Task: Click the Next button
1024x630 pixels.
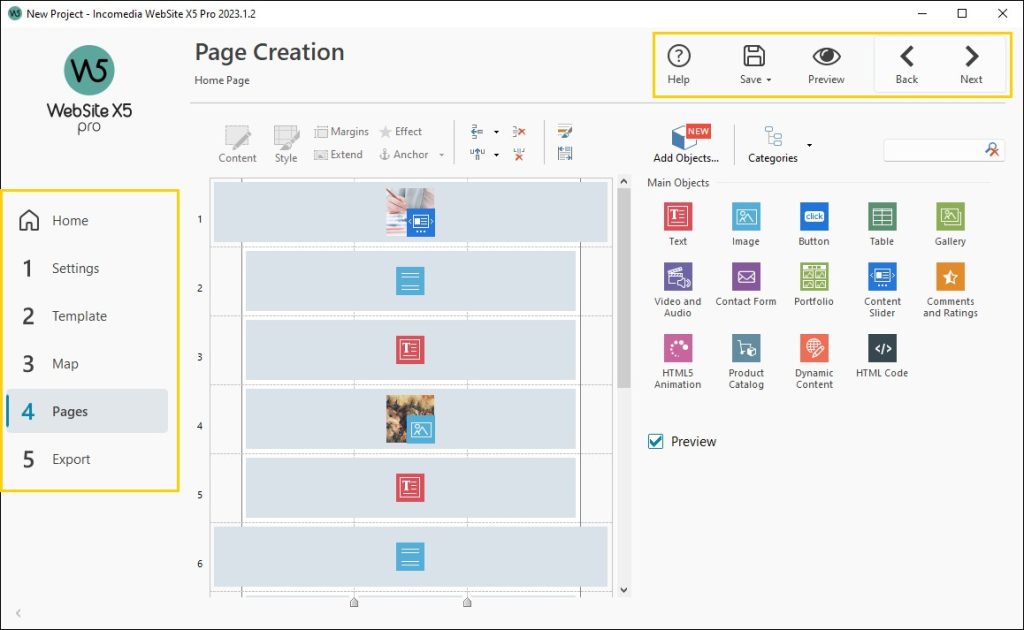Action: click(971, 65)
